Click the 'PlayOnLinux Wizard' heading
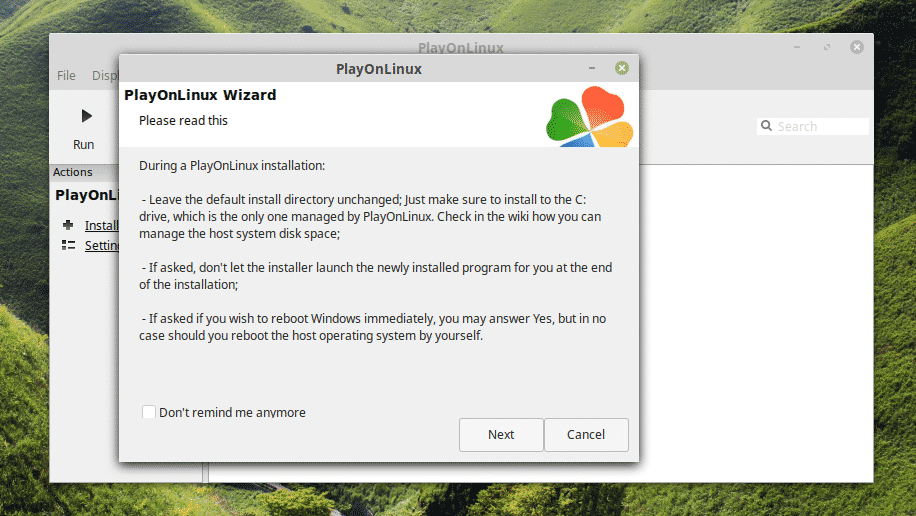Screen dimensions: 916x516 (x=200, y=95)
